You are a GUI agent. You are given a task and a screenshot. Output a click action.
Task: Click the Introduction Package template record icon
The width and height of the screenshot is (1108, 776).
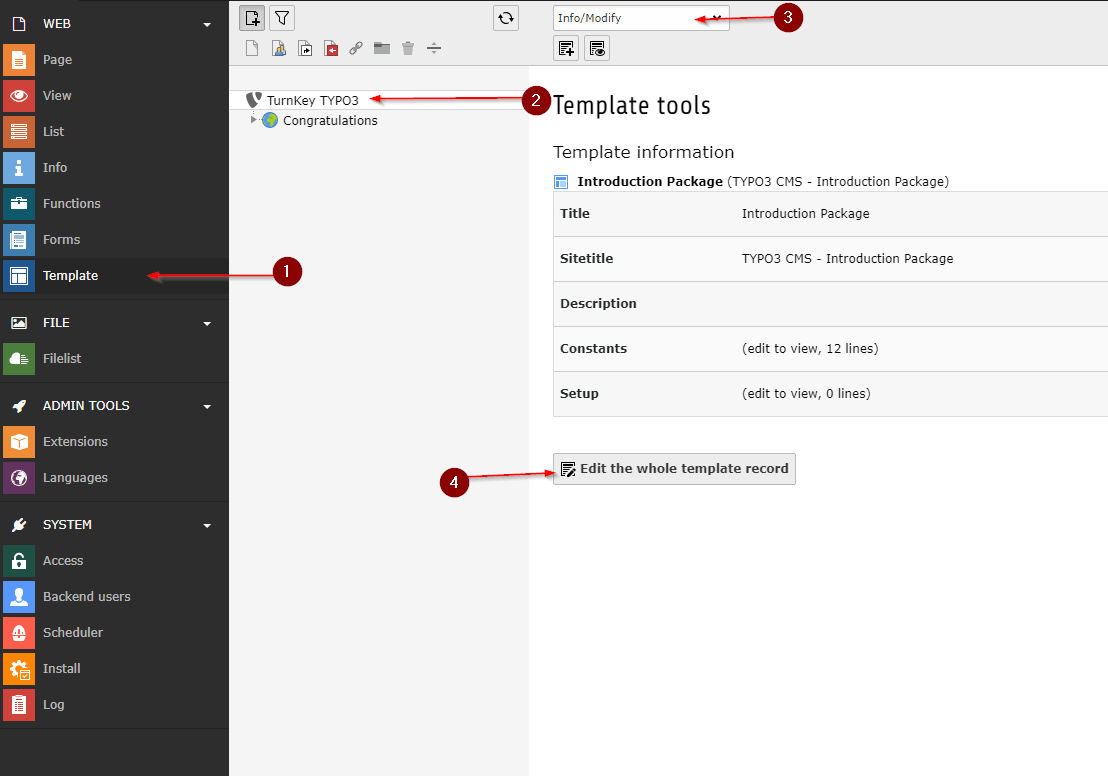[x=561, y=182]
